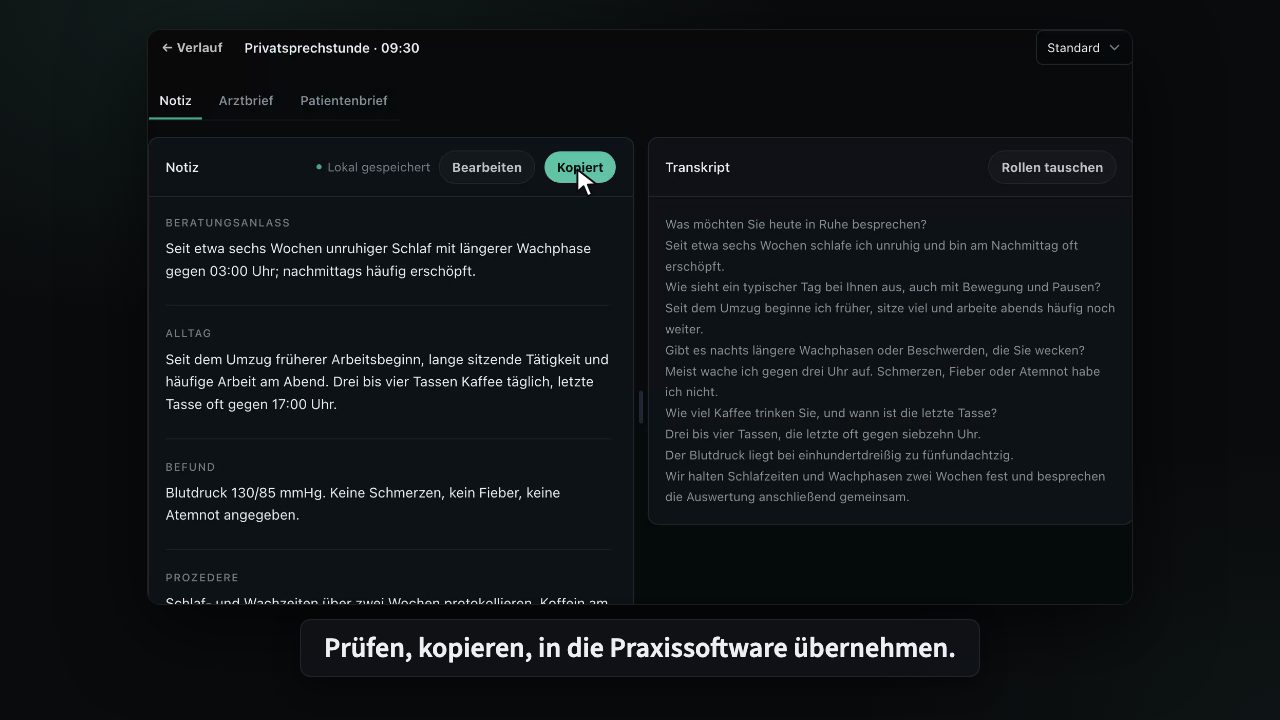Click note text 'Seit etwa sechs Wochen unruhiger Schlaf'
Image resolution: width=1280 pixels, height=720 pixels.
pyautogui.click(x=378, y=260)
